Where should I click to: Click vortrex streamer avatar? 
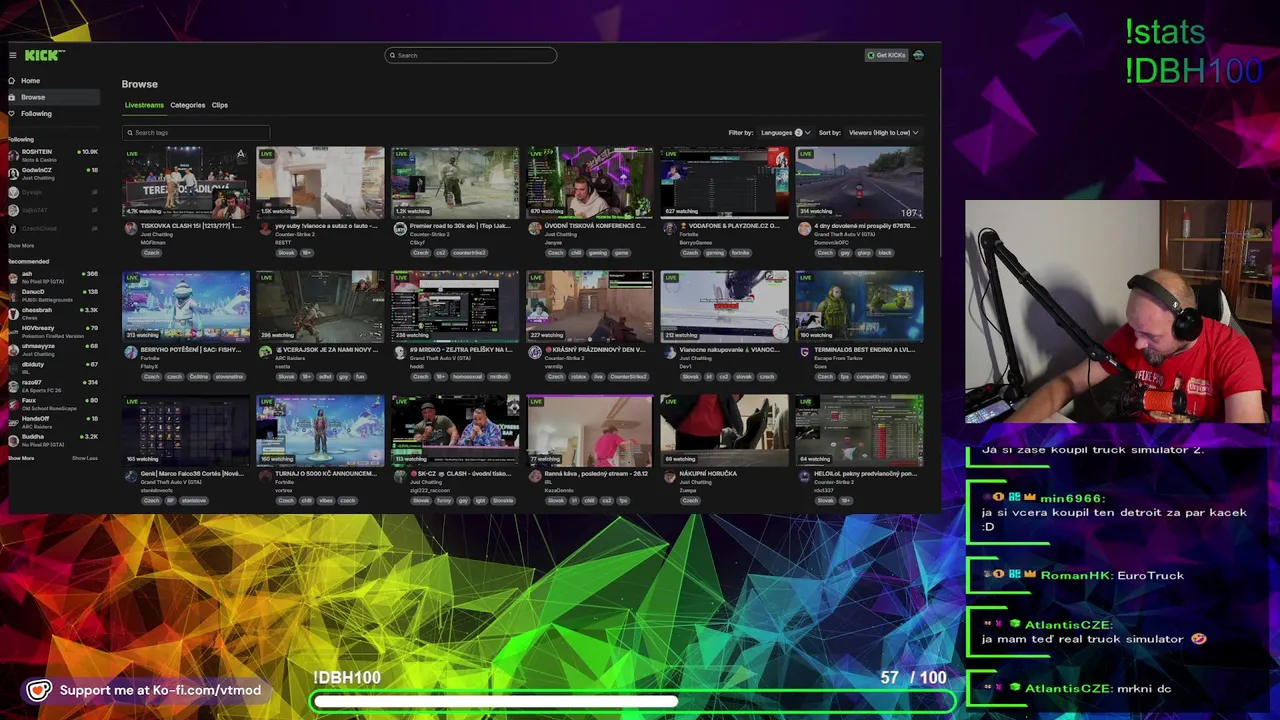pos(265,477)
